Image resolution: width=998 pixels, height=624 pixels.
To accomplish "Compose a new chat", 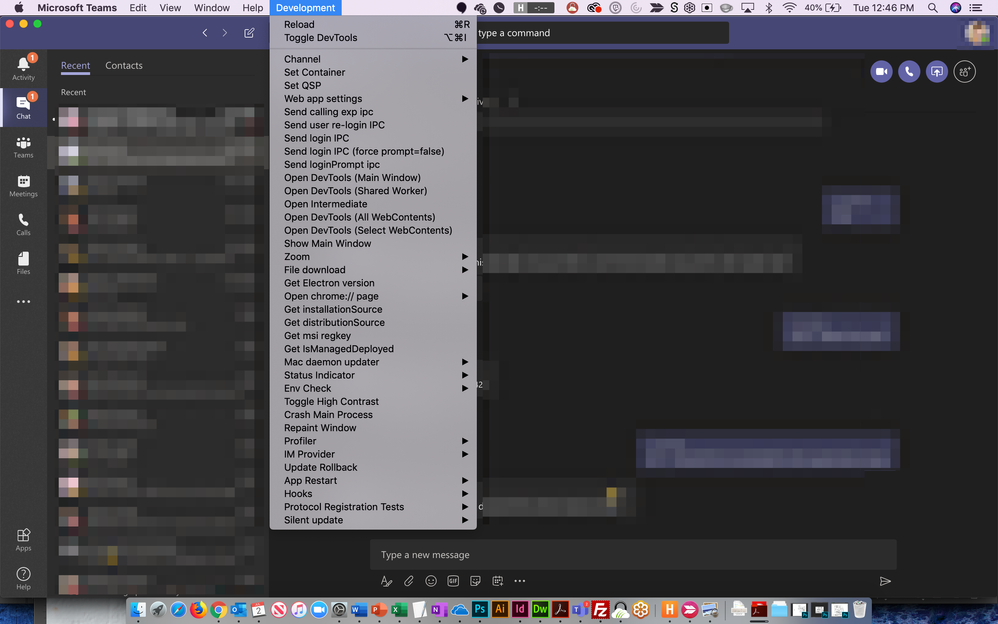I will click(249, 33).
